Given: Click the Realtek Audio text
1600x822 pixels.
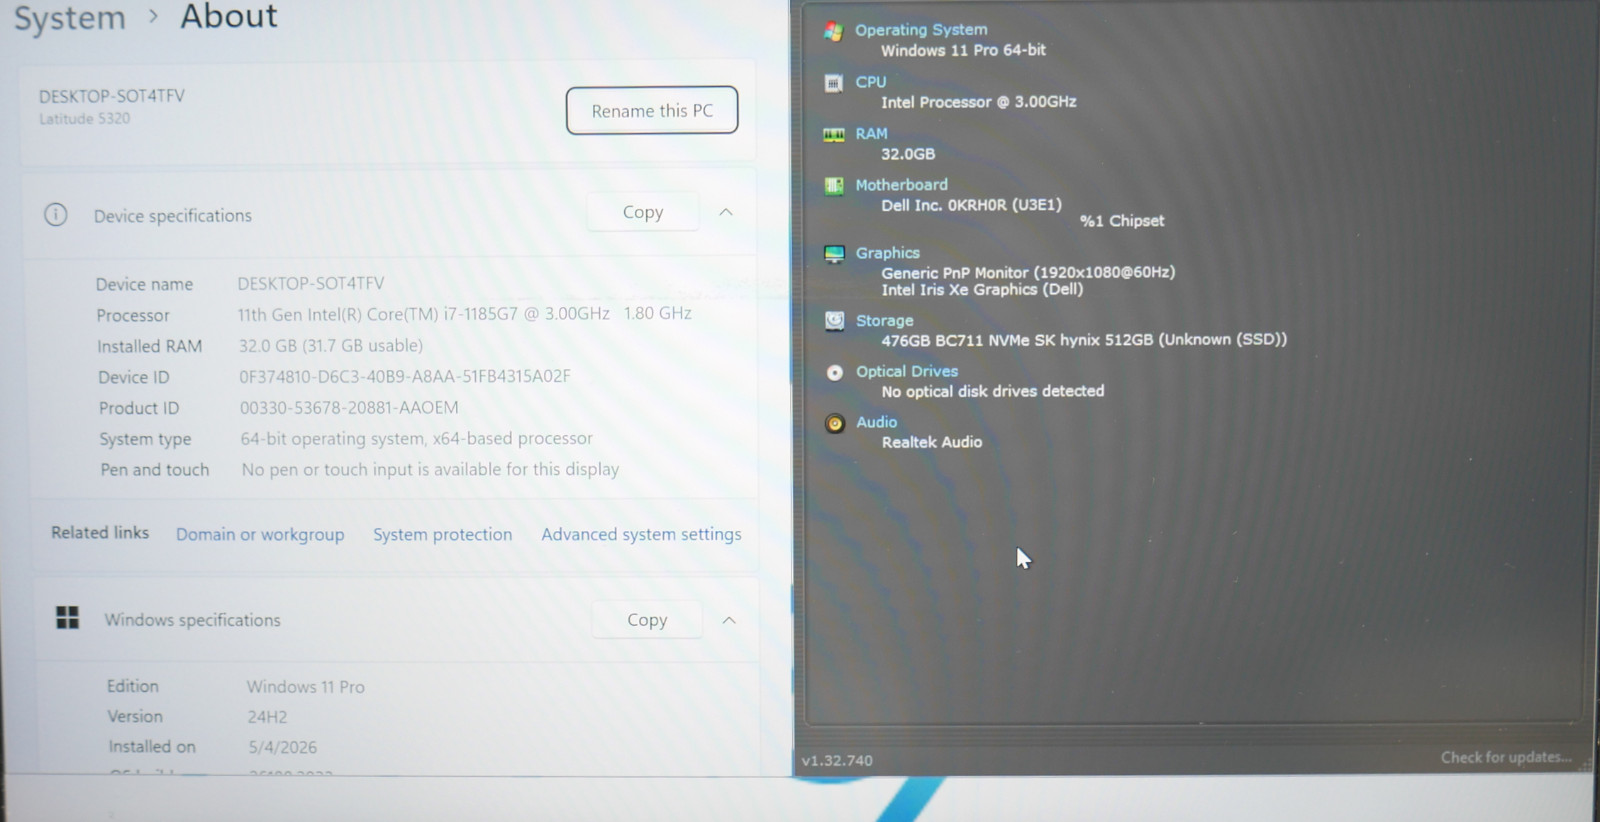Looking at the screenshot, I should point(931,442).
